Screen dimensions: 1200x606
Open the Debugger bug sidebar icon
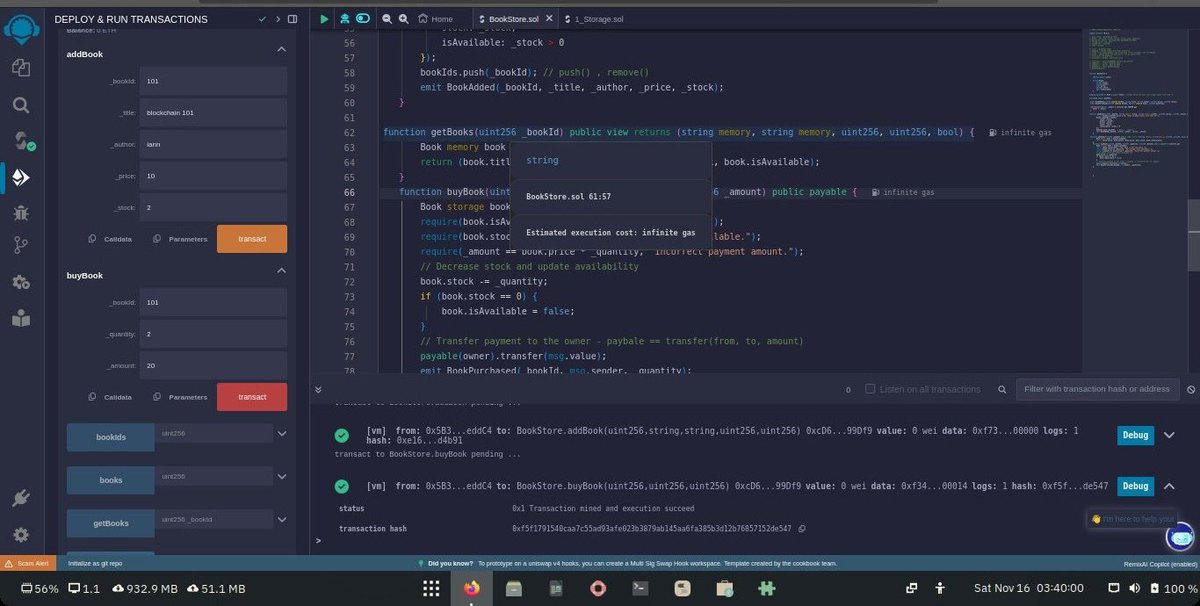point(21,212)
